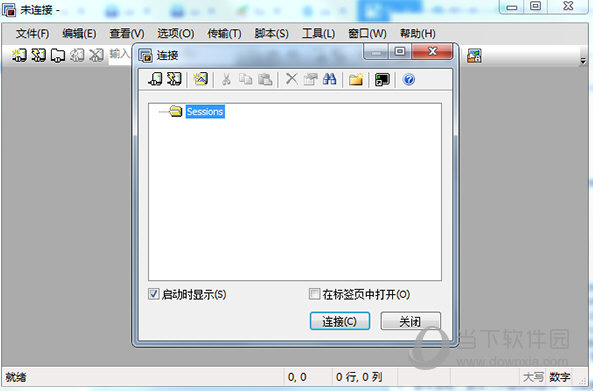
Task: Enable 在标签页中打开(O) checkbox
Action: (x=314, y=294)
